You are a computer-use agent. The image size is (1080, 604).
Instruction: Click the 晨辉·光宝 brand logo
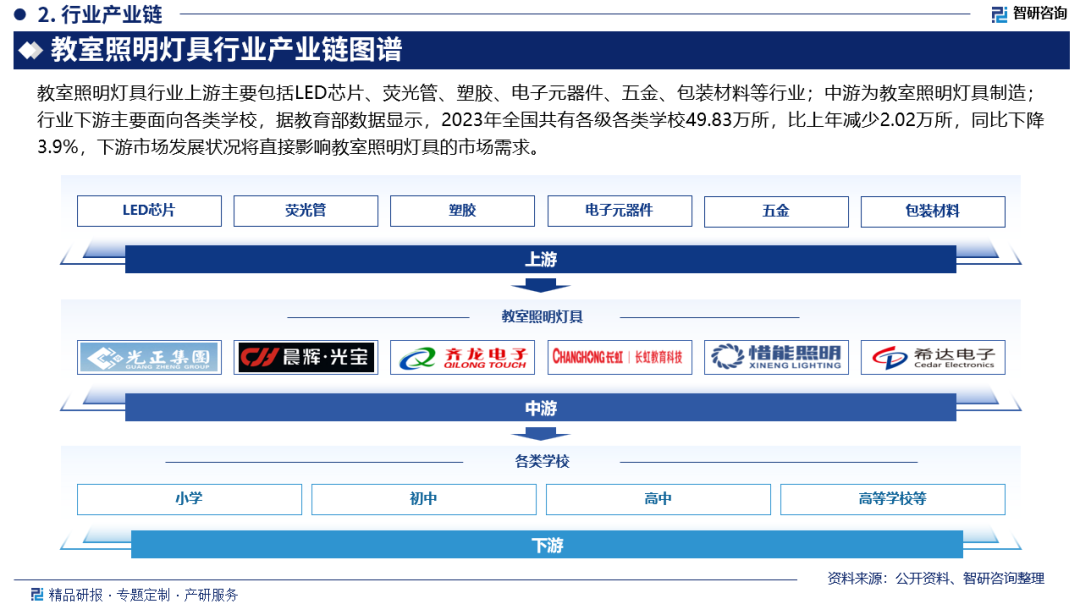pyautogui.click(x=305, y=357)
